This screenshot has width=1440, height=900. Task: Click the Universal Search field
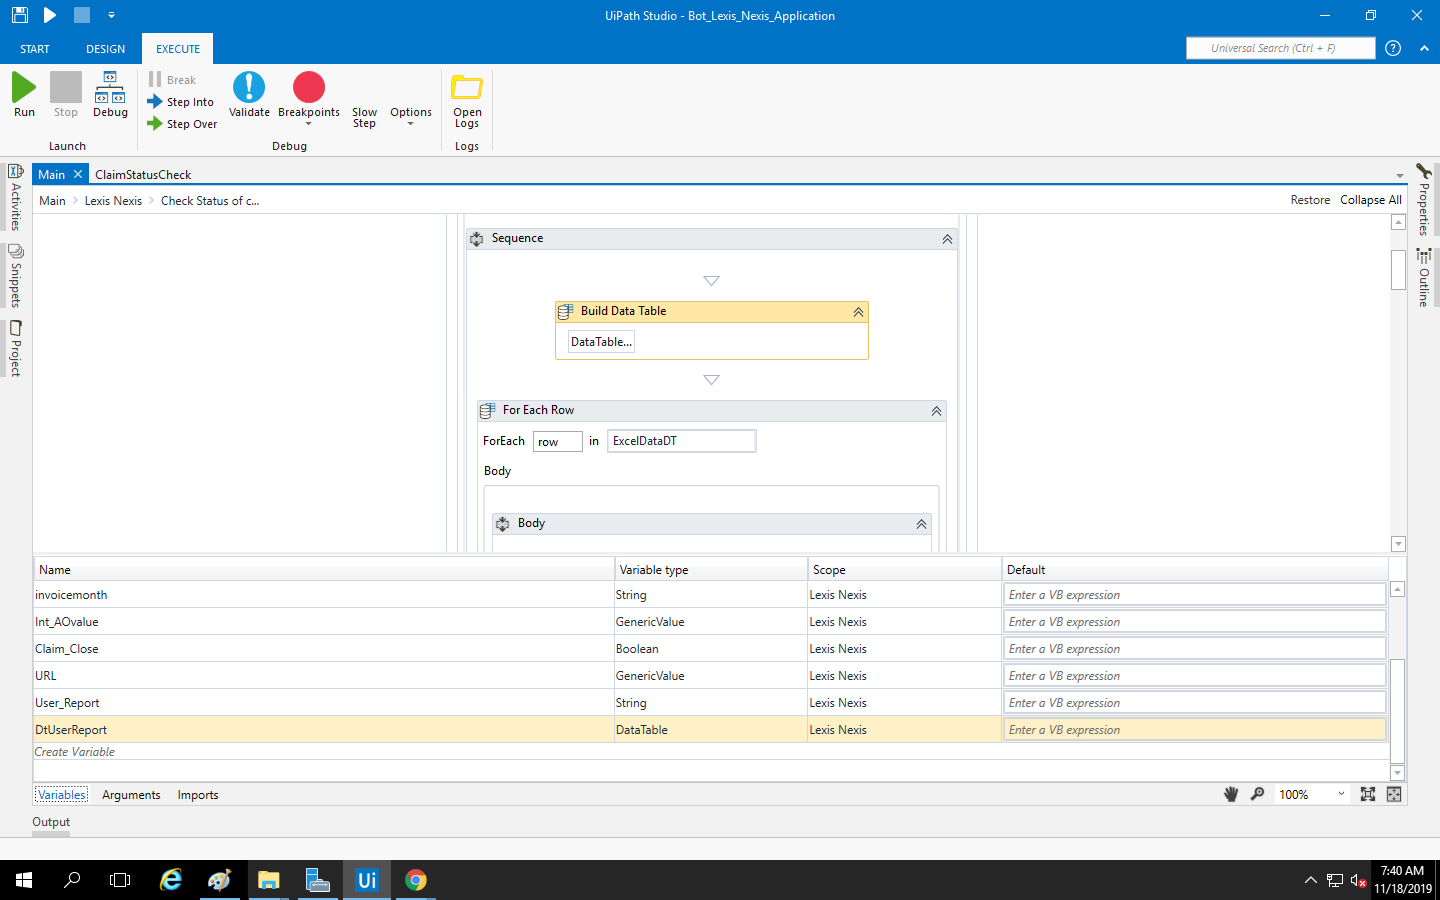(x=1280, y=48)
